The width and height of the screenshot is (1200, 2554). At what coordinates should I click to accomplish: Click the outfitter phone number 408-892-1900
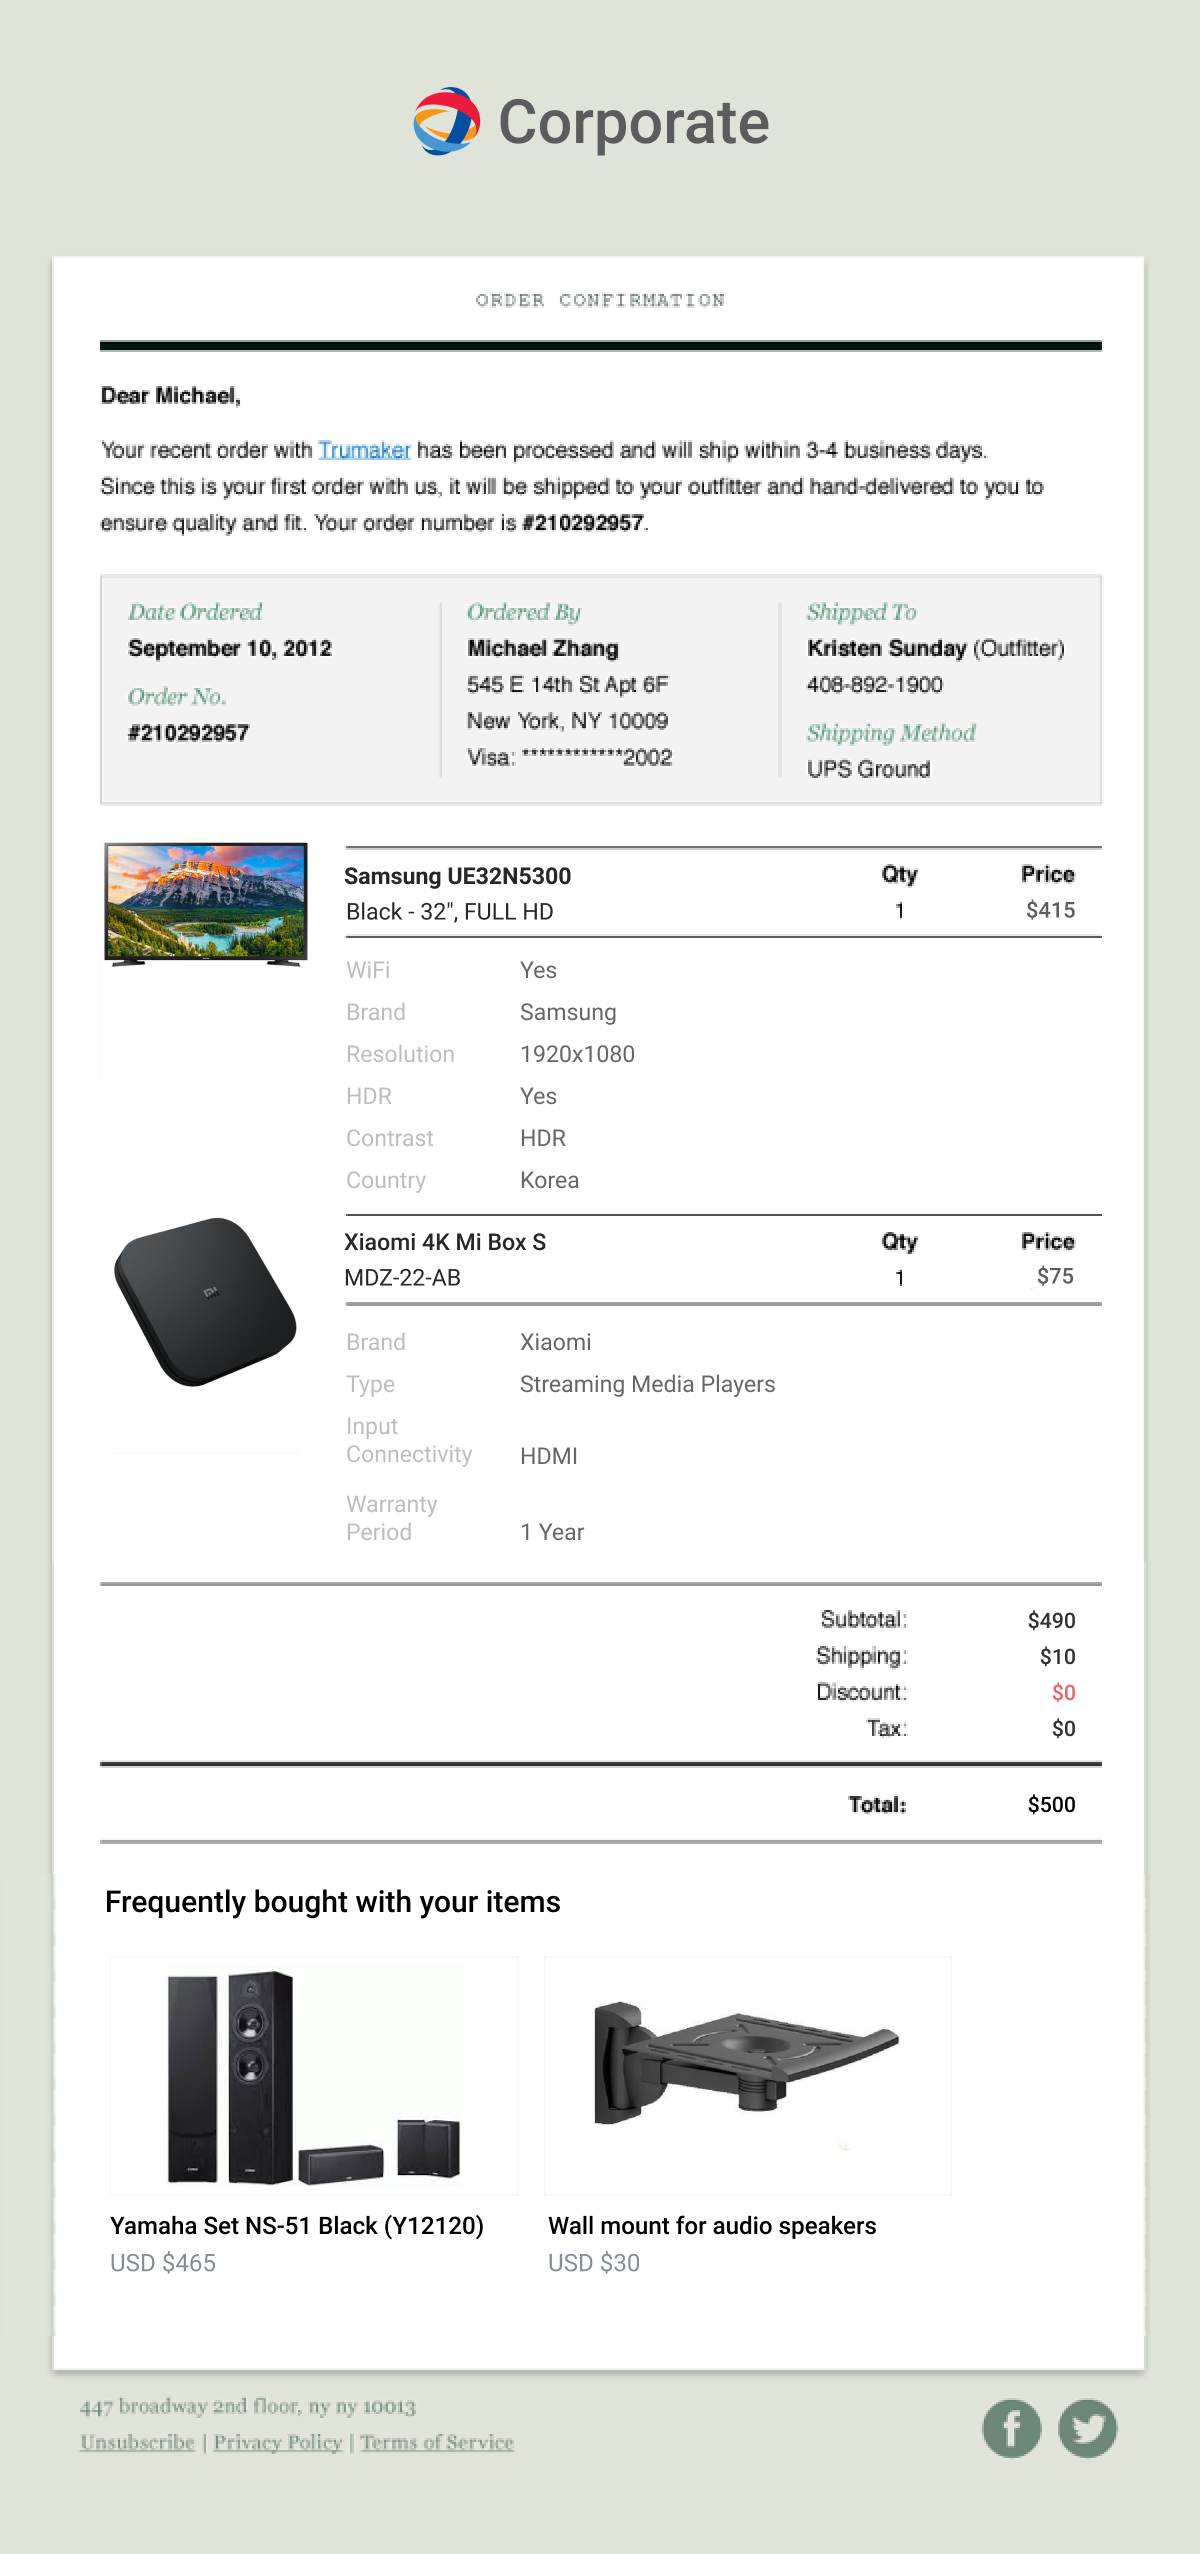875,685
